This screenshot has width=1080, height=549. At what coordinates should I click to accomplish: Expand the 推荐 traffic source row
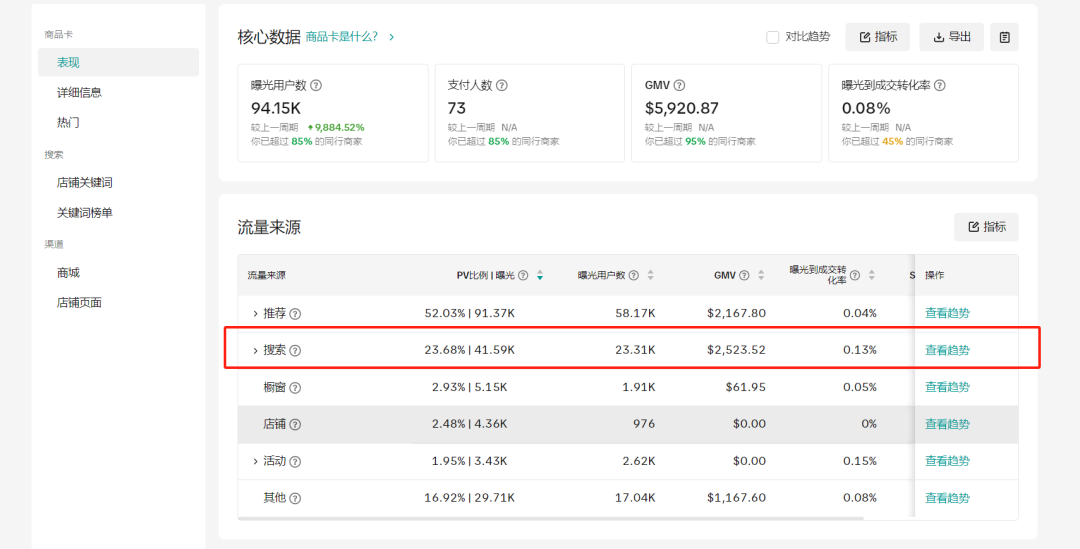[x=255, y=314]
